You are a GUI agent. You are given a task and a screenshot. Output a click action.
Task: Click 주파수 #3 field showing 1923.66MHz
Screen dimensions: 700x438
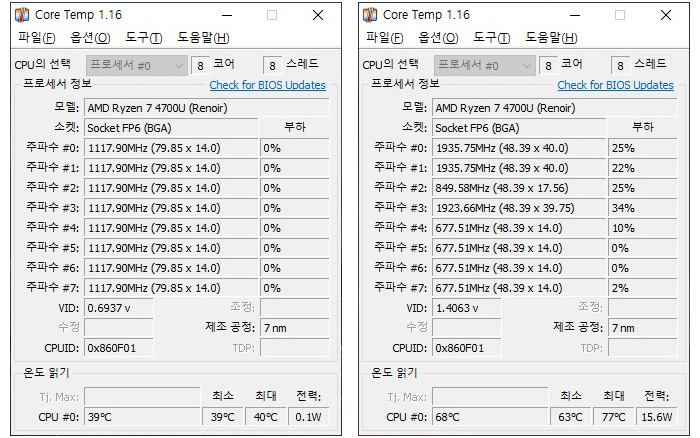coord(519,208)
